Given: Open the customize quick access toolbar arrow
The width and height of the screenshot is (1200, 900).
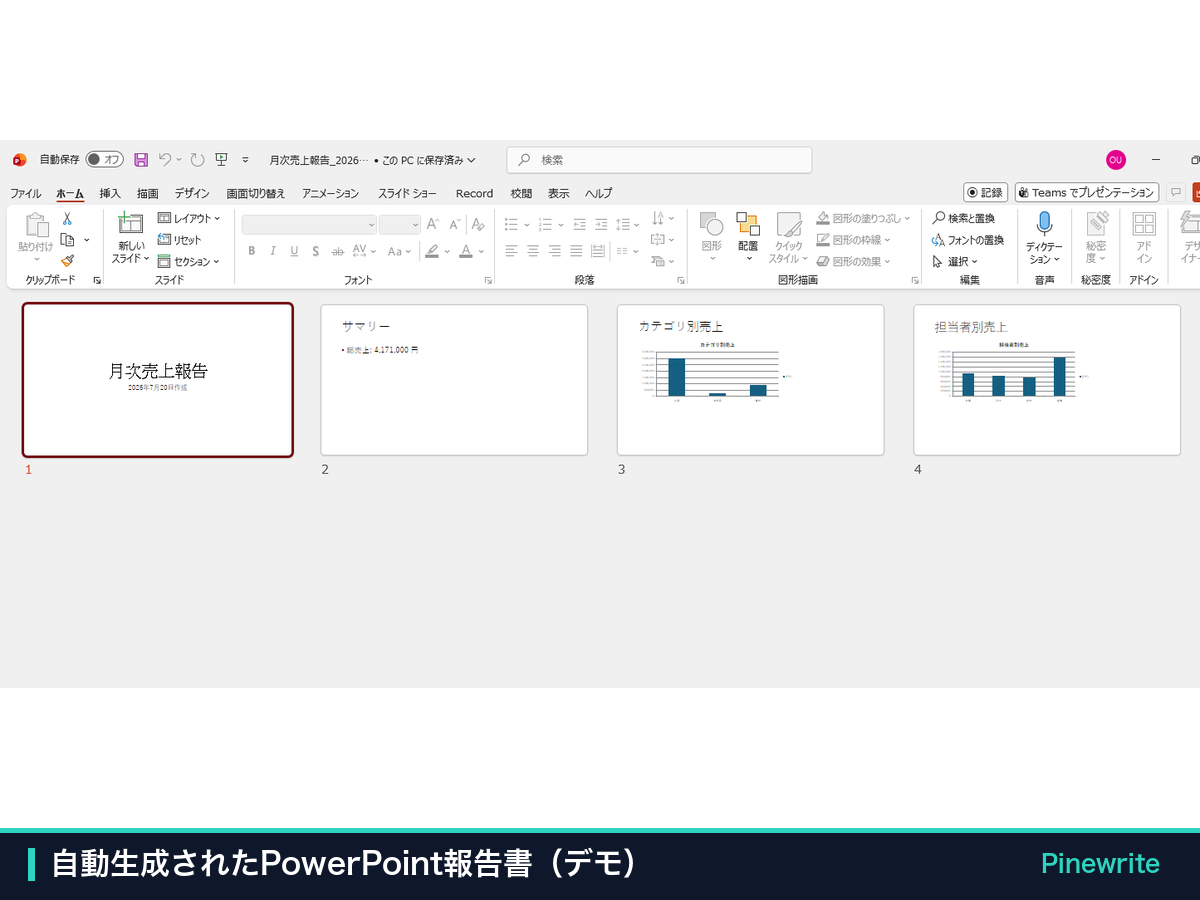Looking at the screenshot, I should tap(245, 160).
